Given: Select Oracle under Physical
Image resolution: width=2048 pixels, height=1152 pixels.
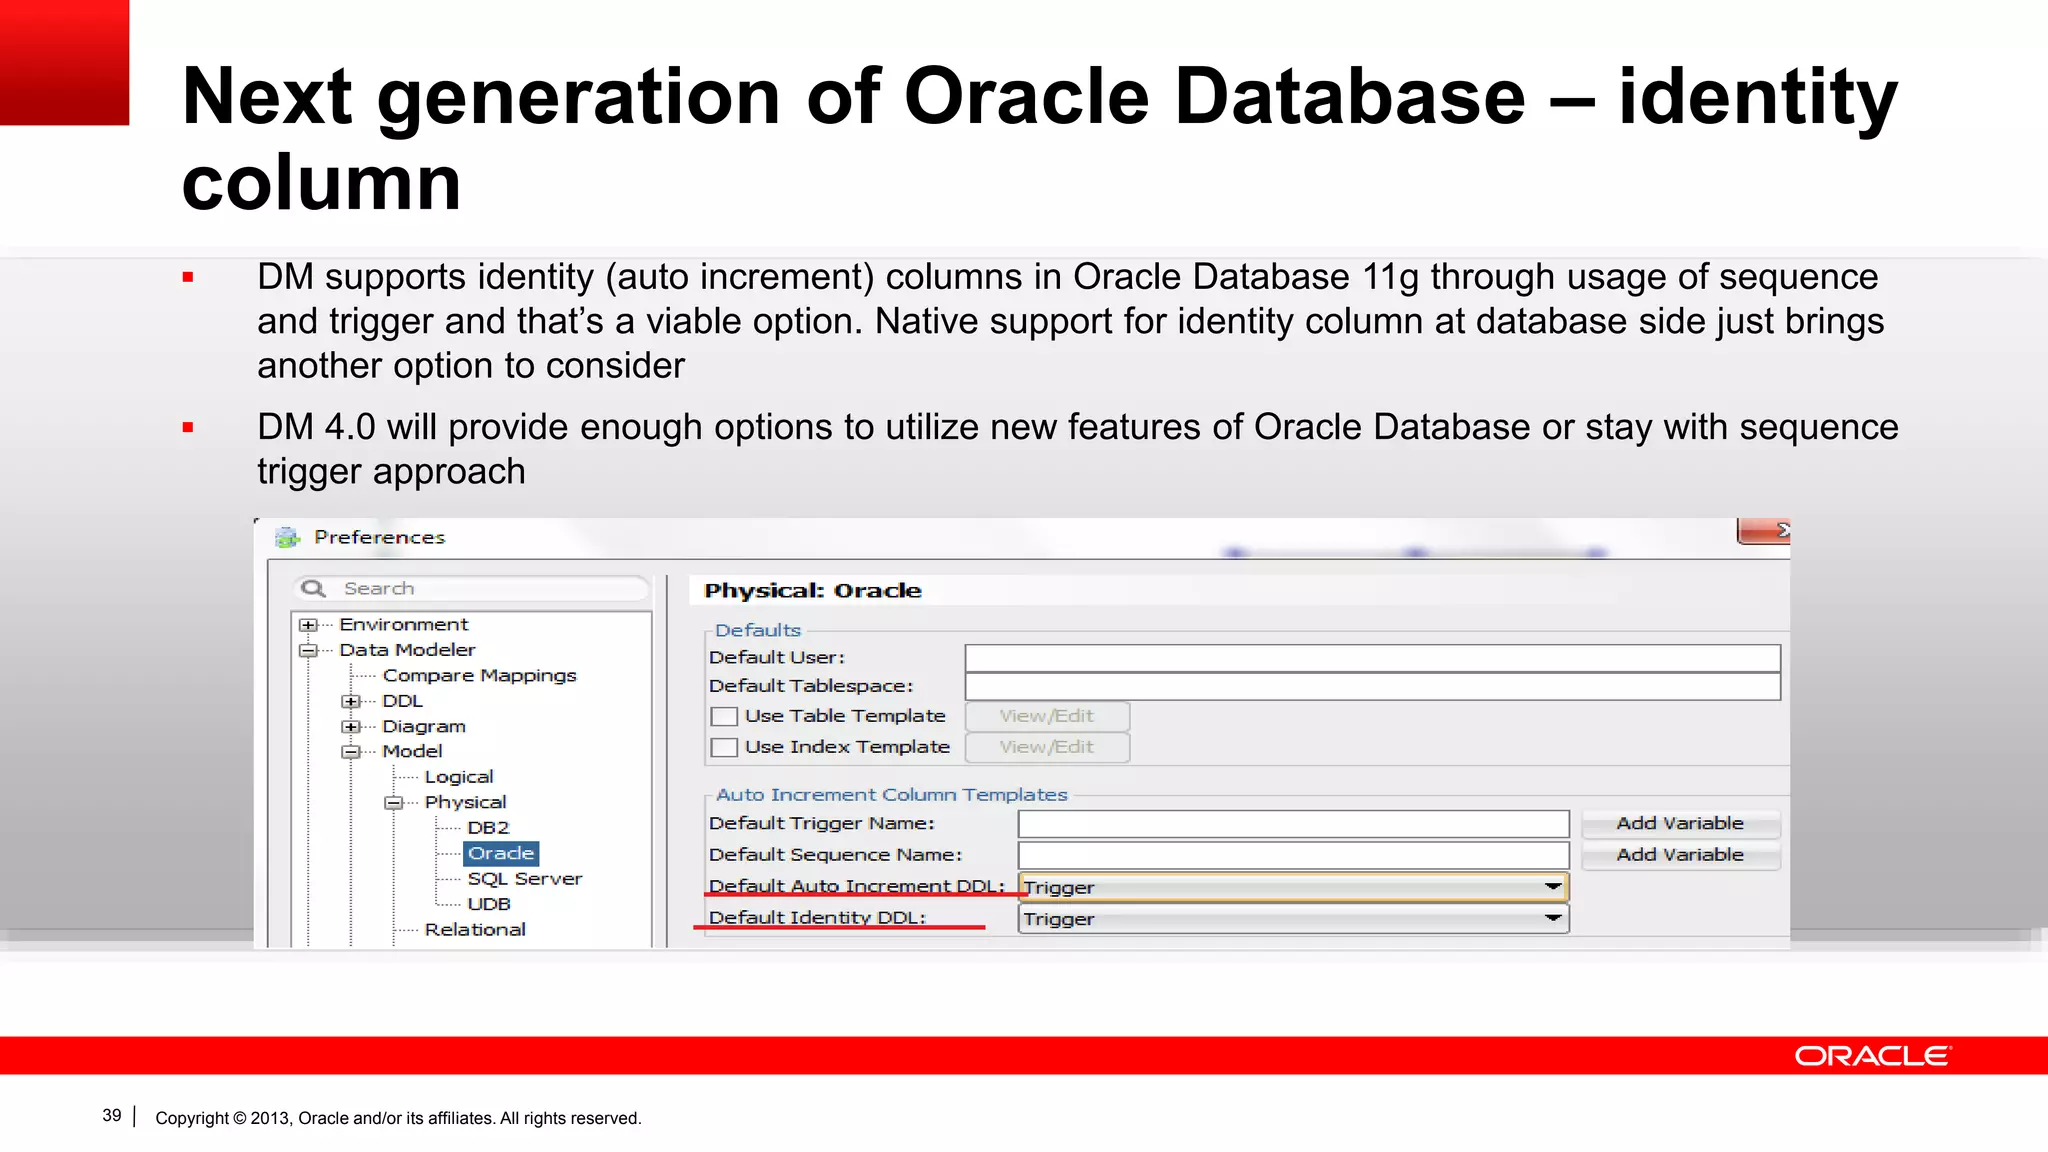Looking at the screenshot, I should 501,853.
